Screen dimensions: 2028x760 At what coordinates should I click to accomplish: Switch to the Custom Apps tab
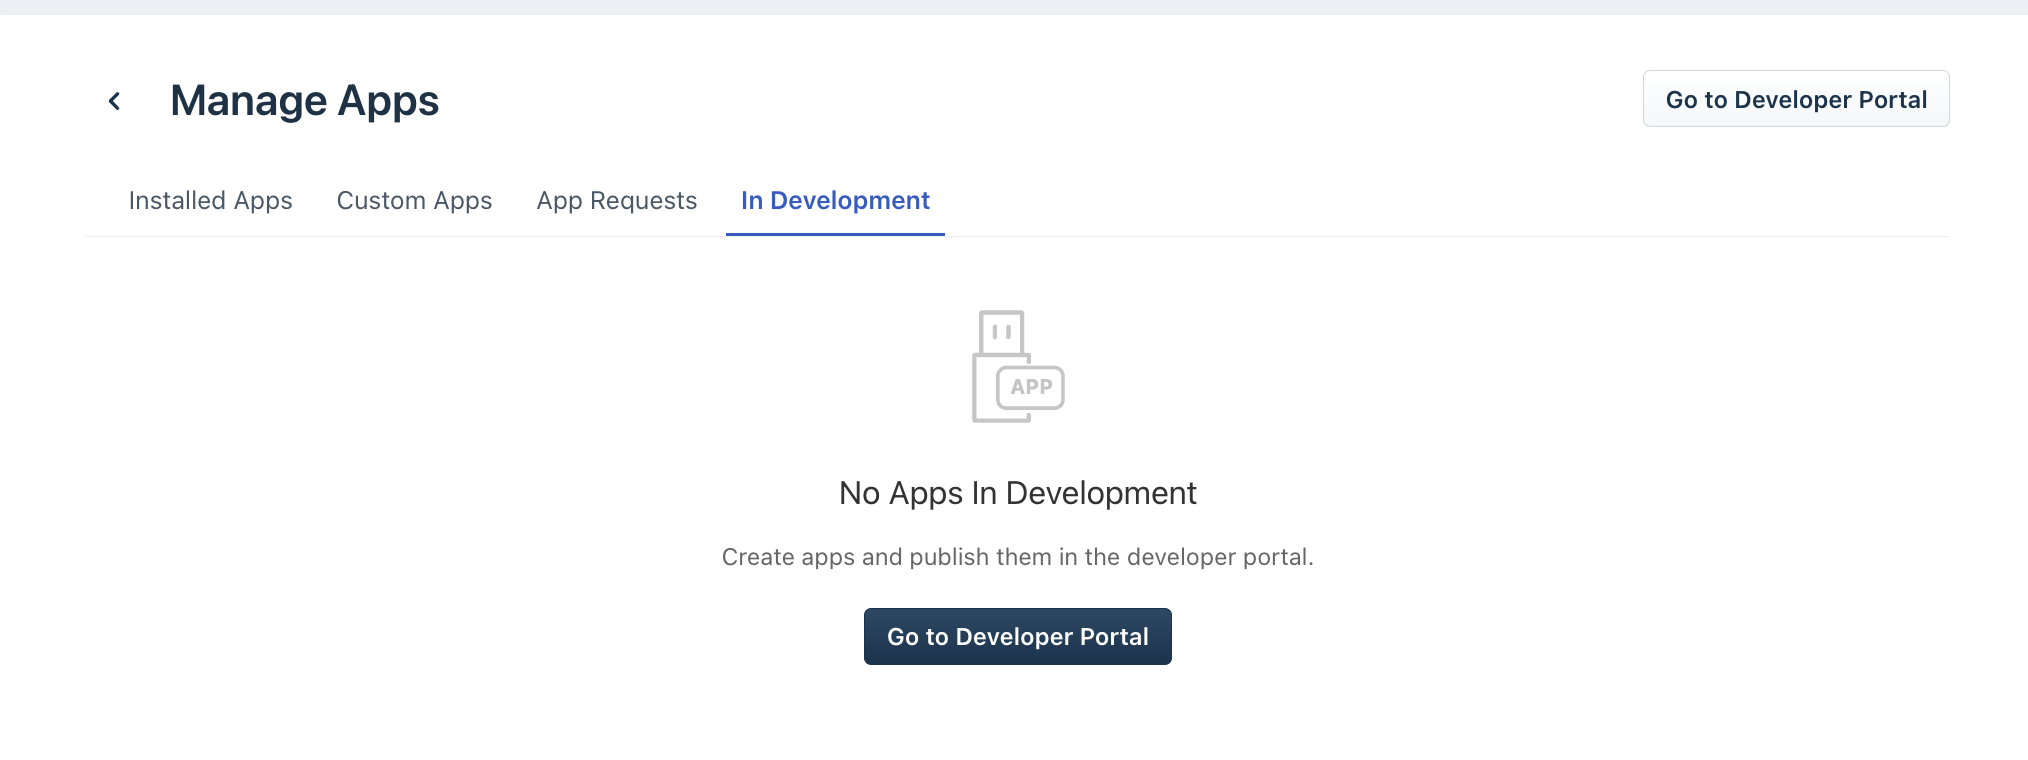(414, 201)
